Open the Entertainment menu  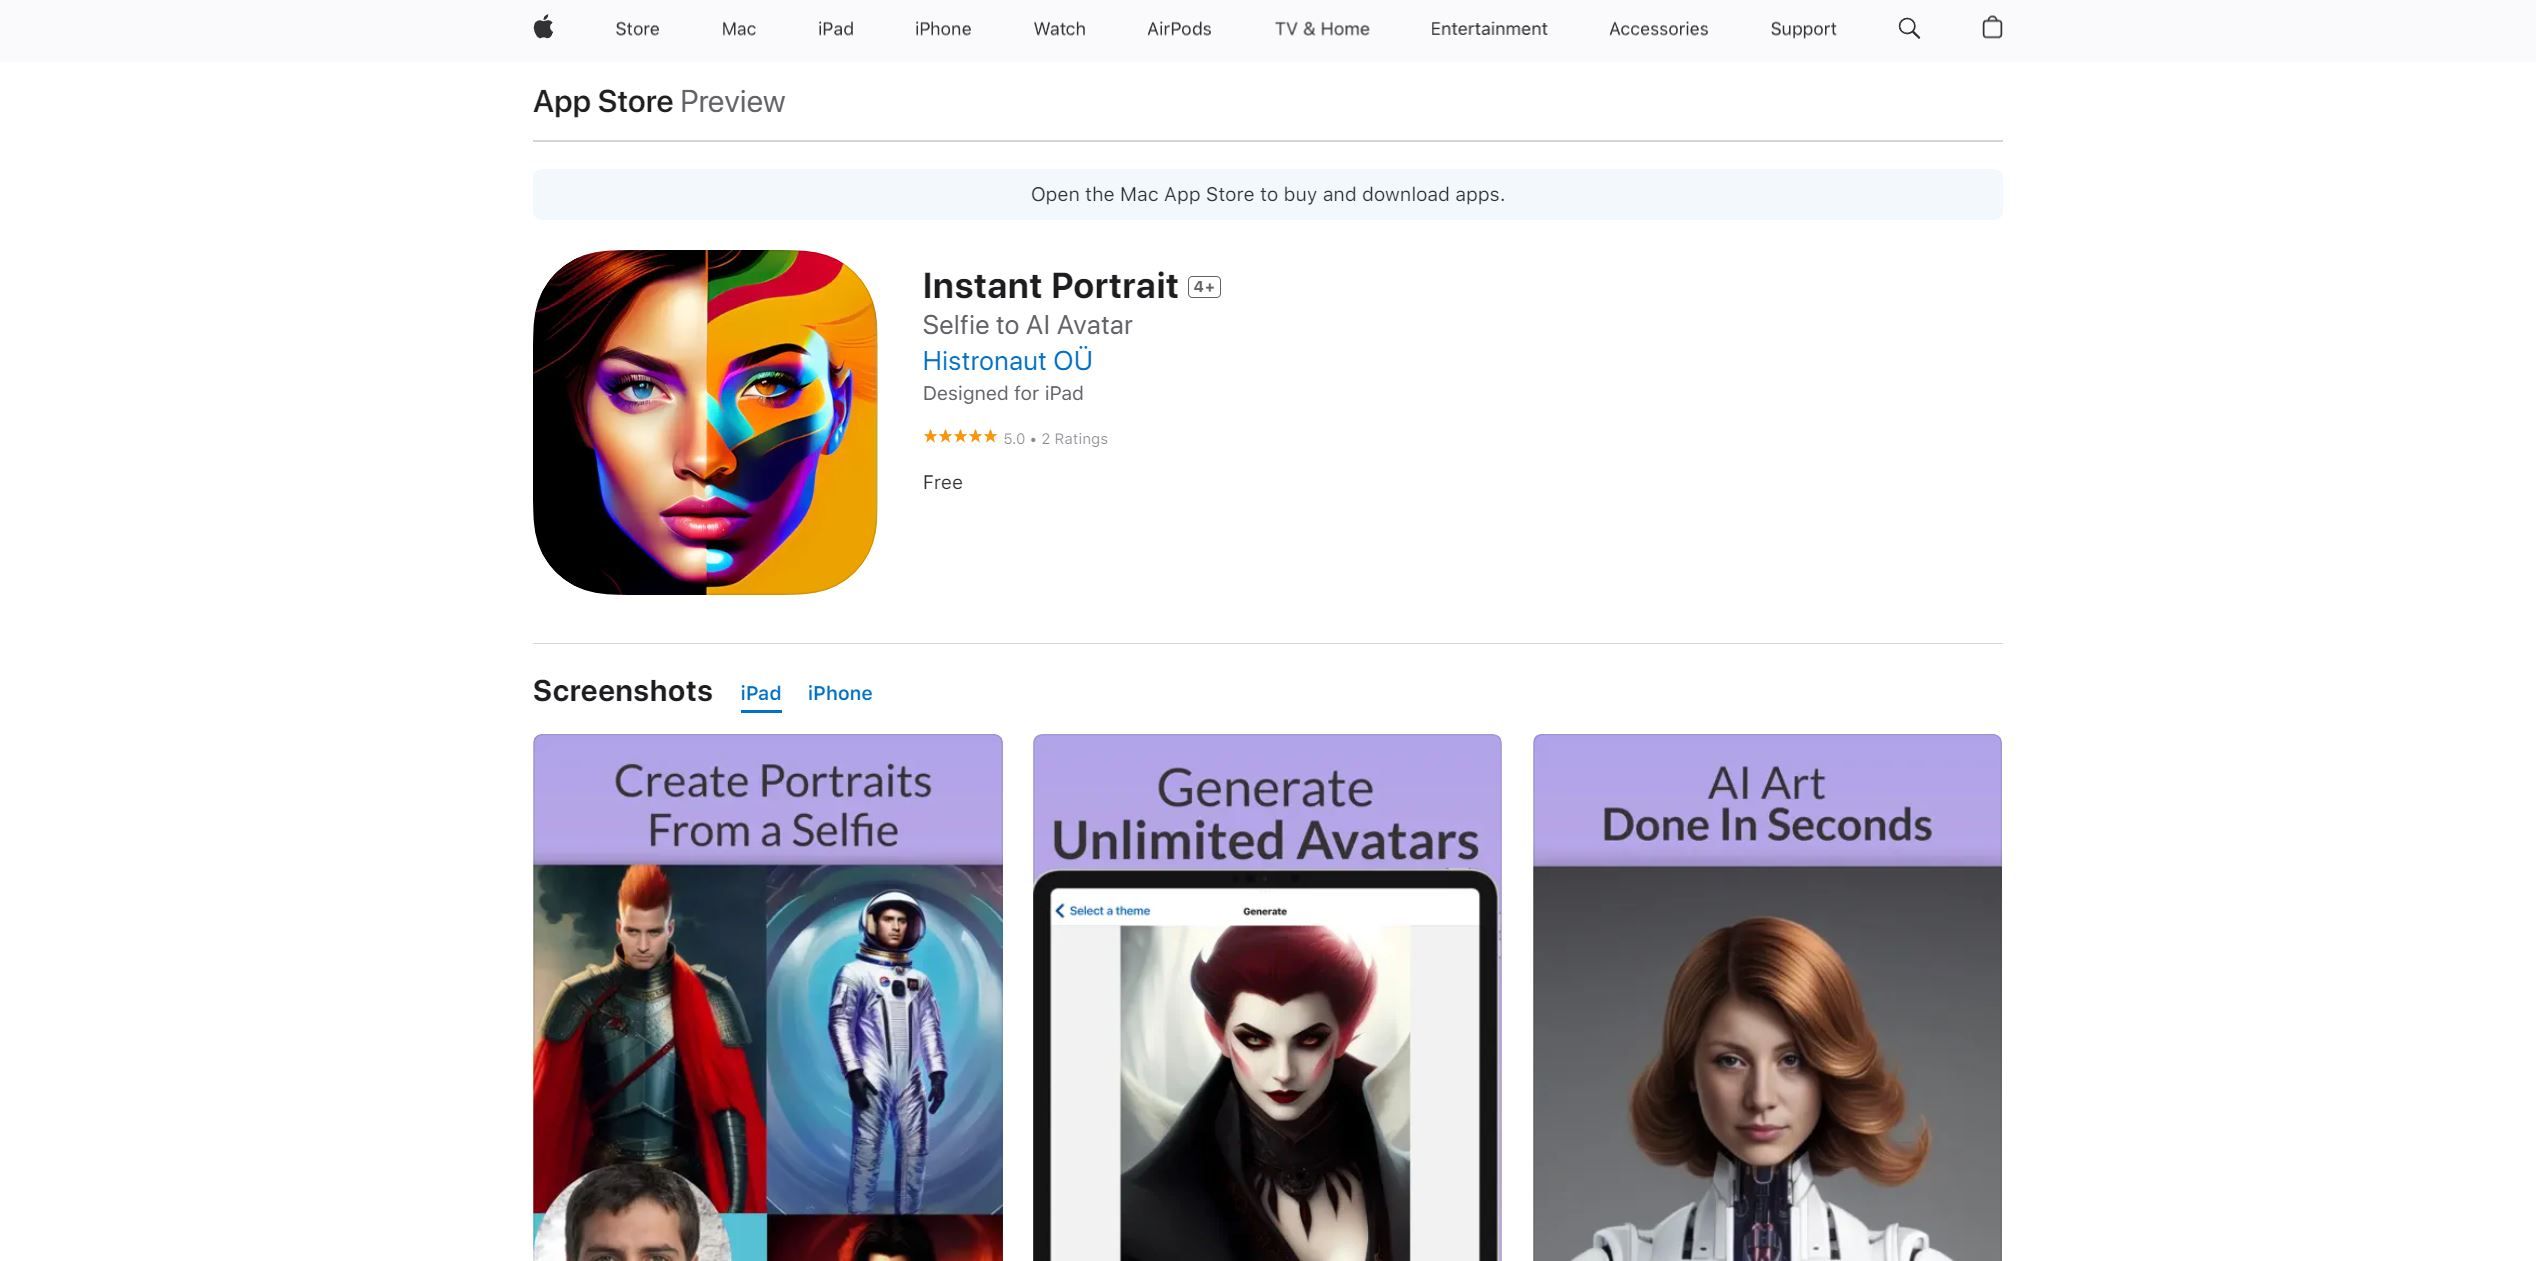pos(1488,29)
